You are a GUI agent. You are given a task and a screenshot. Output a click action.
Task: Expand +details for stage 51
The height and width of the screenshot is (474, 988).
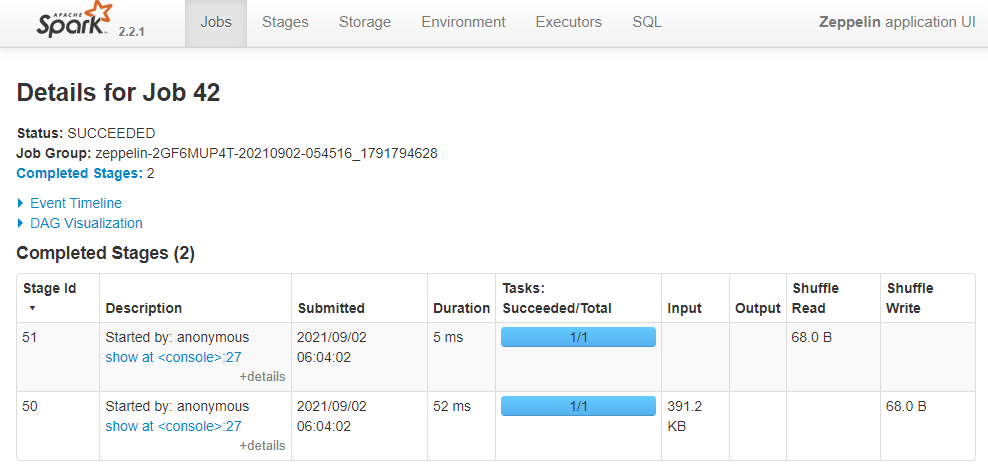(262, 377)
